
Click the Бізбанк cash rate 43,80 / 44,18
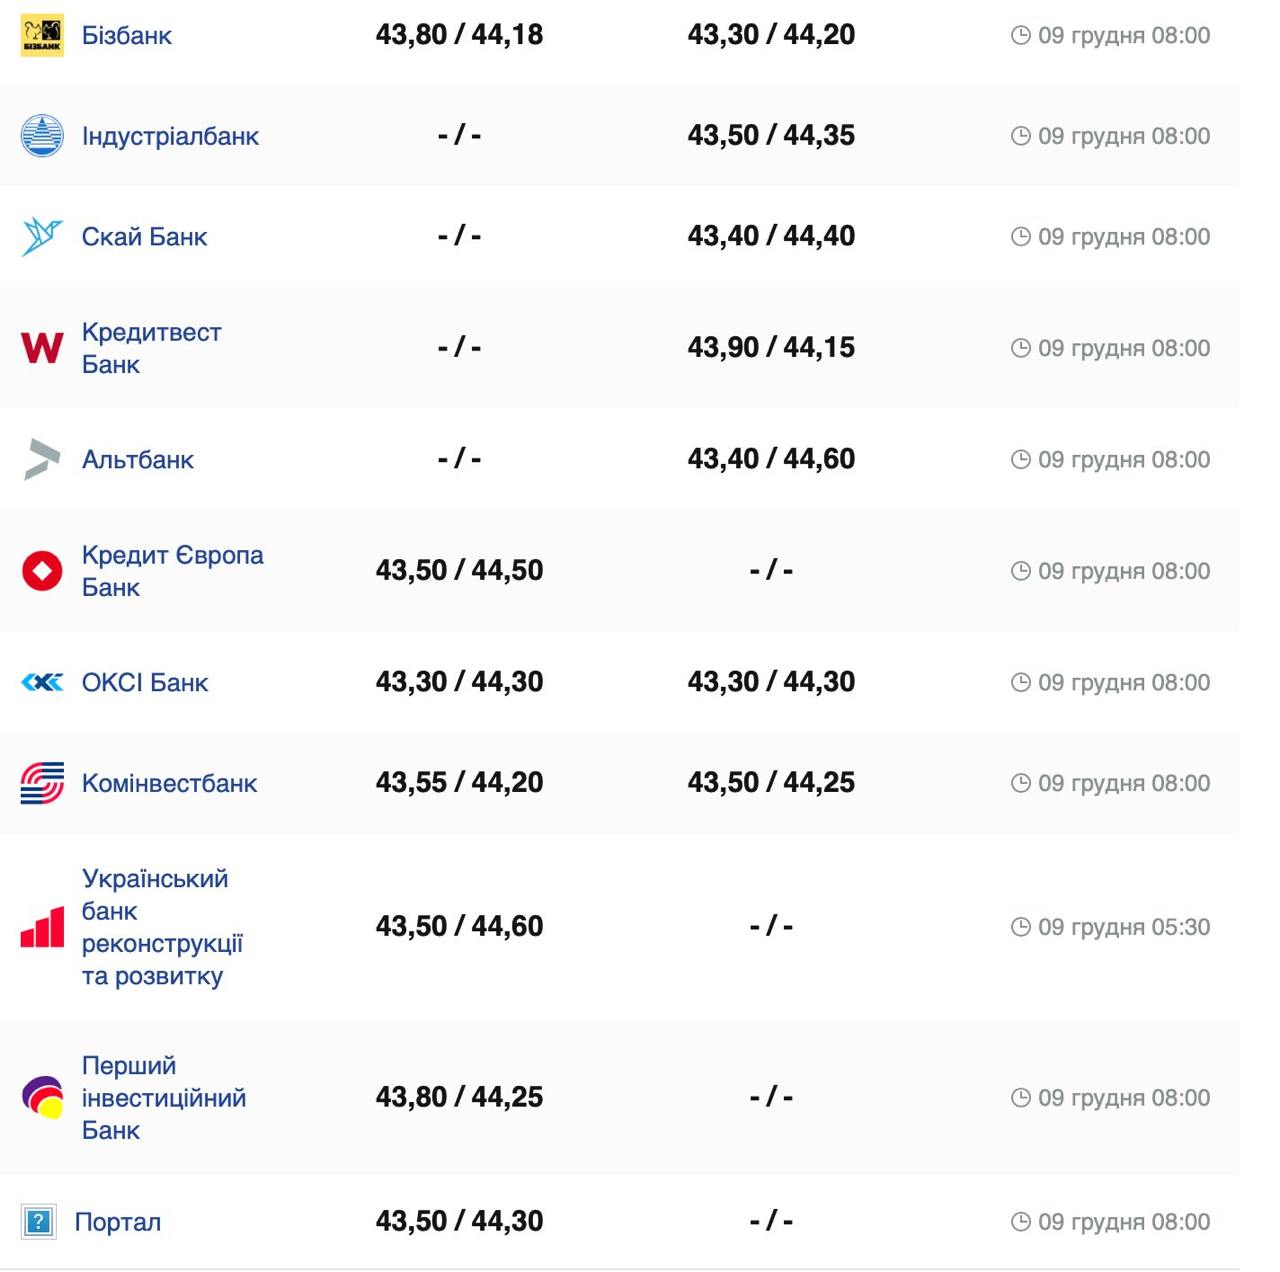click(x=459, y=35)
